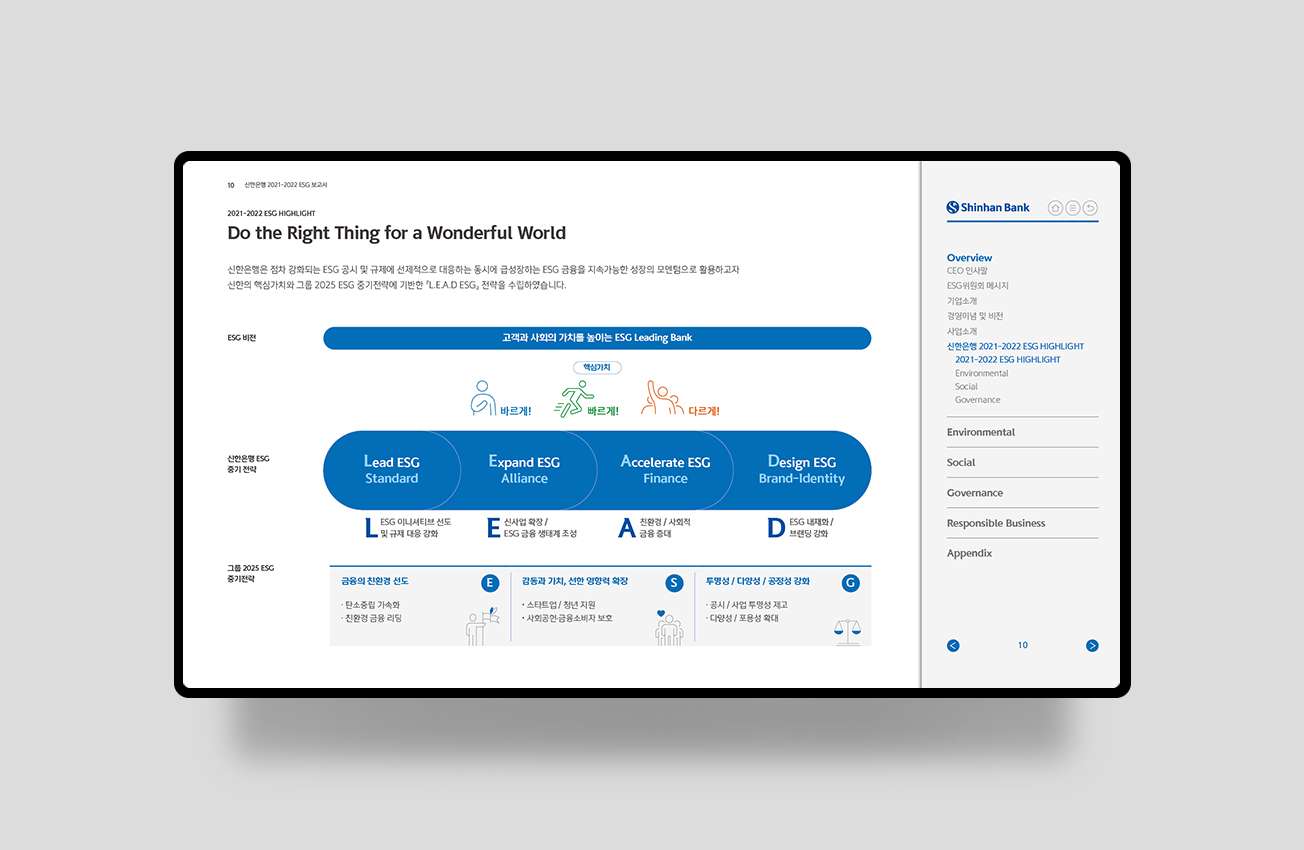The height and width of the screenshot is (850, 1304).
Task: Open the Overview section
Action: pos(969,258)
